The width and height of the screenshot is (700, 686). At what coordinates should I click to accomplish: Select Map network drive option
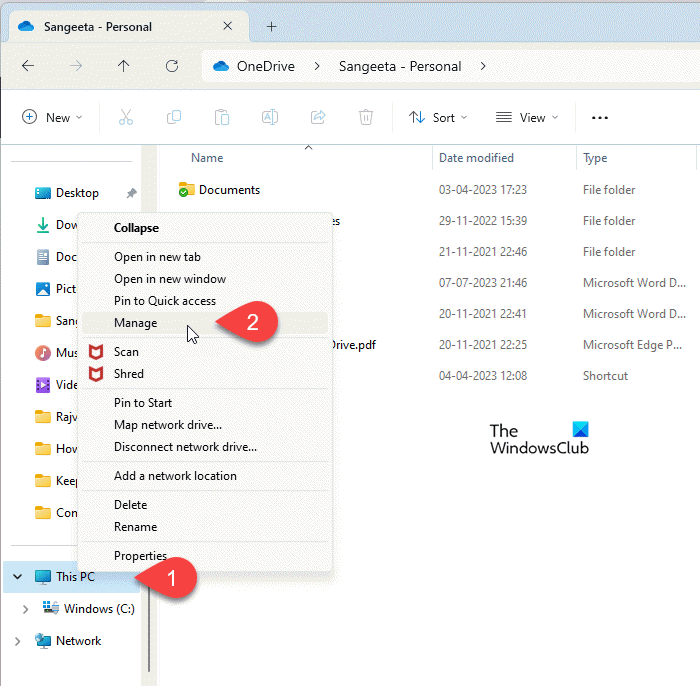click(x=168, y=425)
